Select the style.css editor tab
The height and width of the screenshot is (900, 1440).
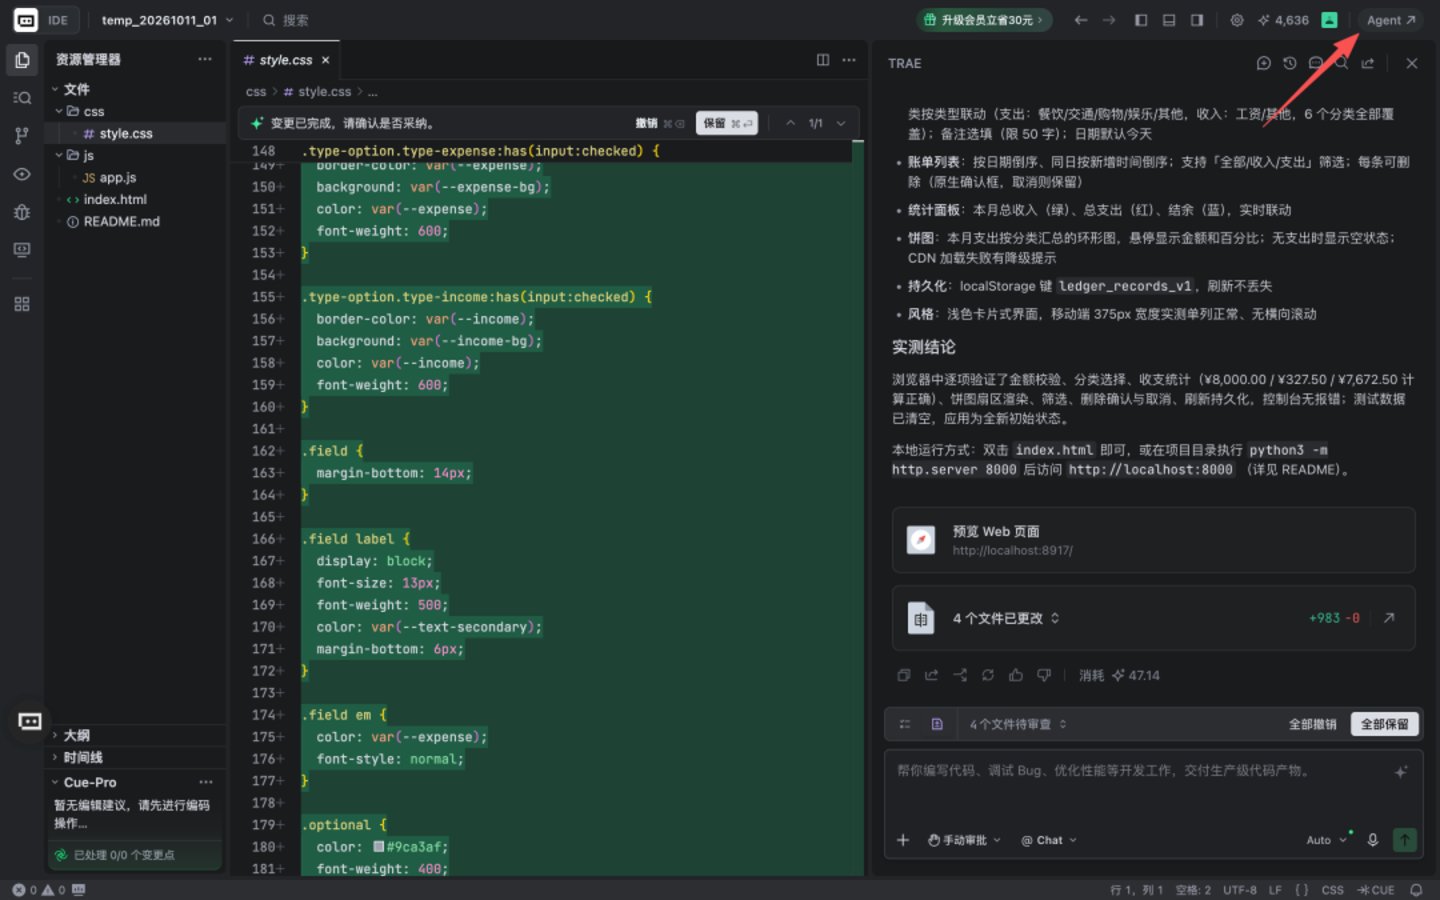(286, 60)
